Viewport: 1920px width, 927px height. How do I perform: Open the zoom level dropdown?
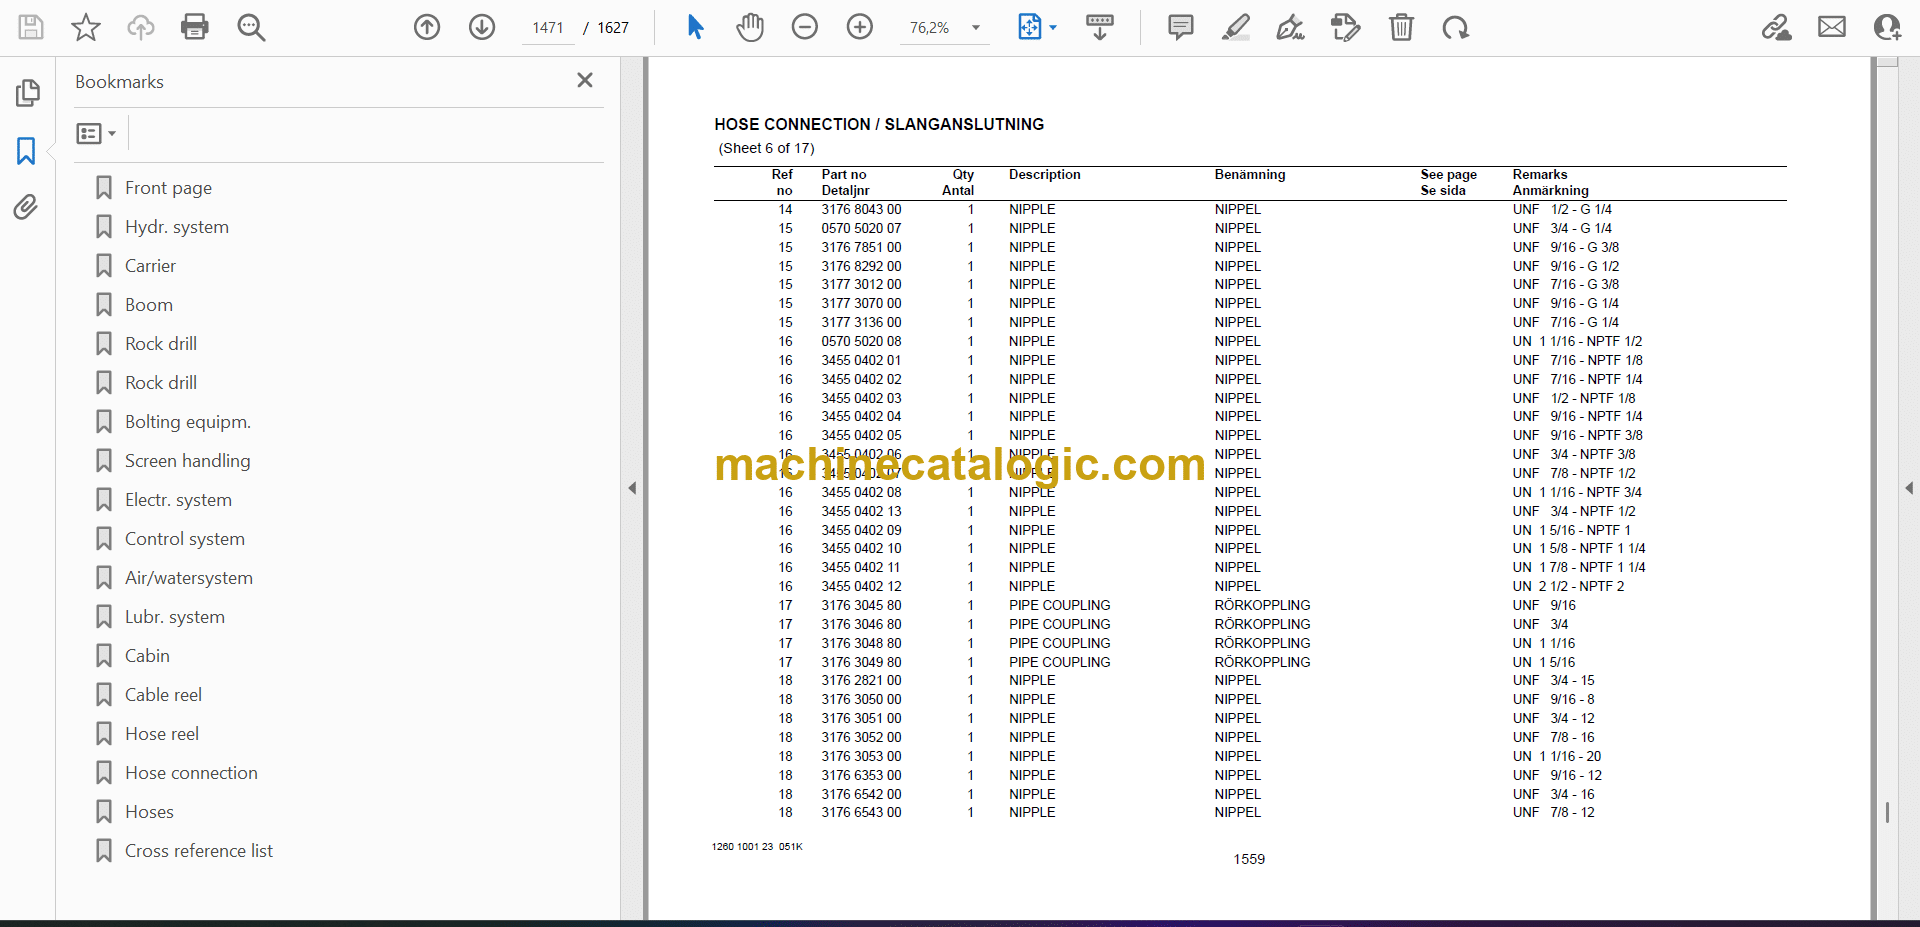(x=976, y=28)
